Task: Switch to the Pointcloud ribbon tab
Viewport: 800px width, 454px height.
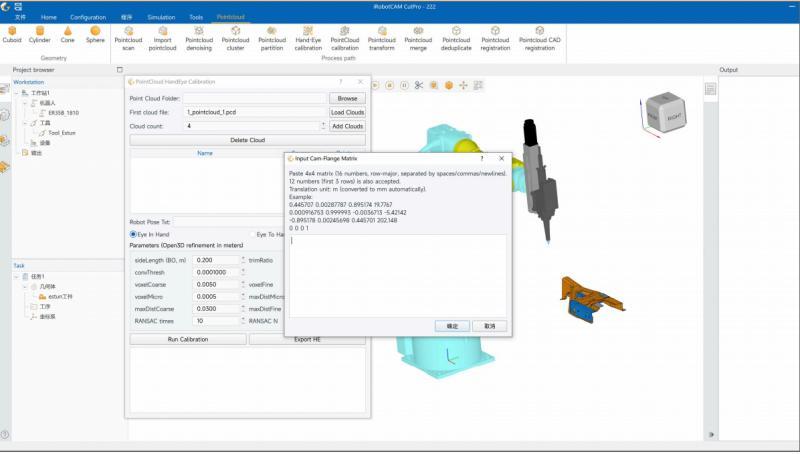Action: (231, 17)
